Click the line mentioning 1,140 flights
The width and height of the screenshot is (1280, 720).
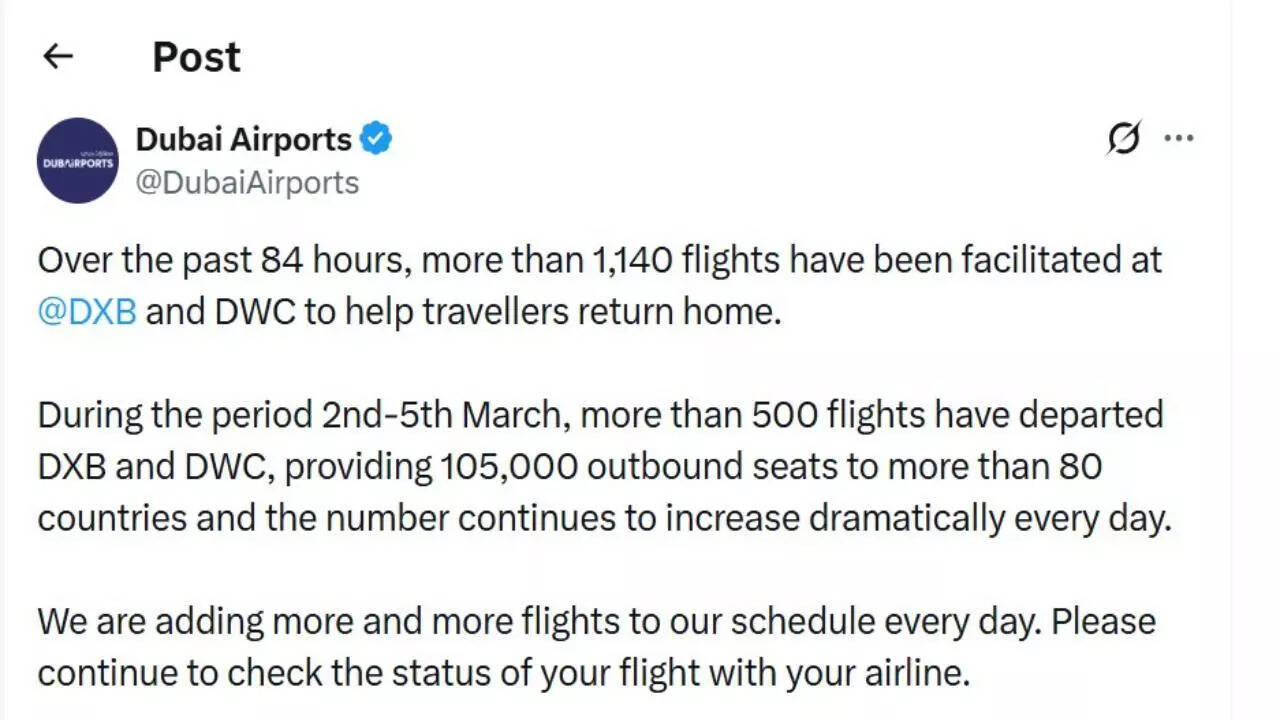pyautogui.click(x=600, y=260)
